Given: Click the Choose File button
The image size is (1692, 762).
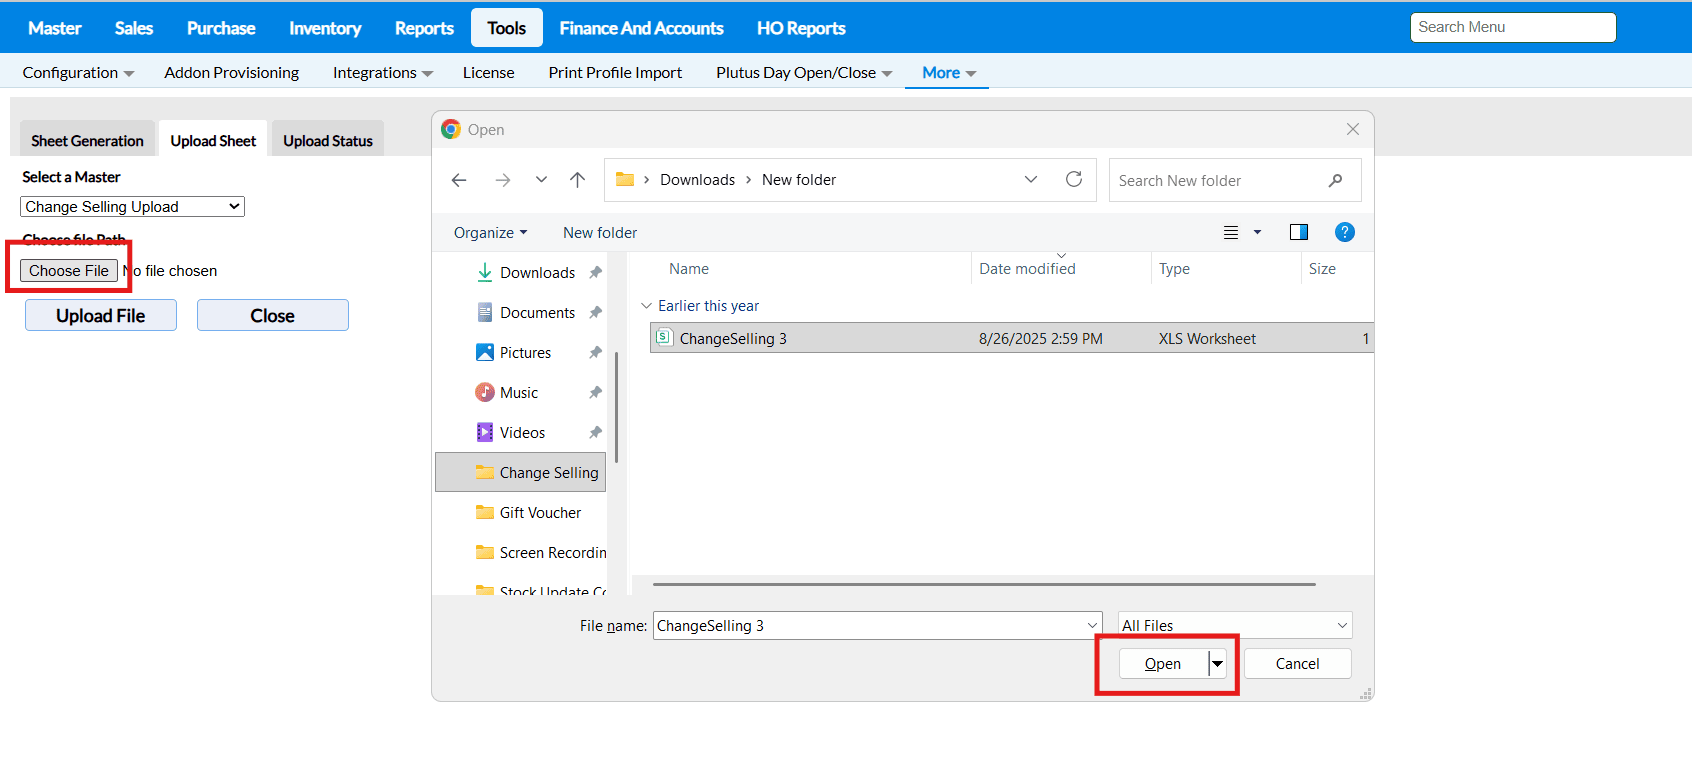Looking at the screenshot, I should (x=69, y=271).
